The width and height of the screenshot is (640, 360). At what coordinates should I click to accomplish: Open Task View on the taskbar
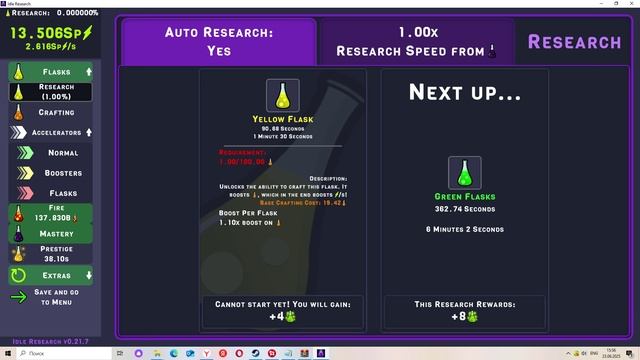click(120, 353)
